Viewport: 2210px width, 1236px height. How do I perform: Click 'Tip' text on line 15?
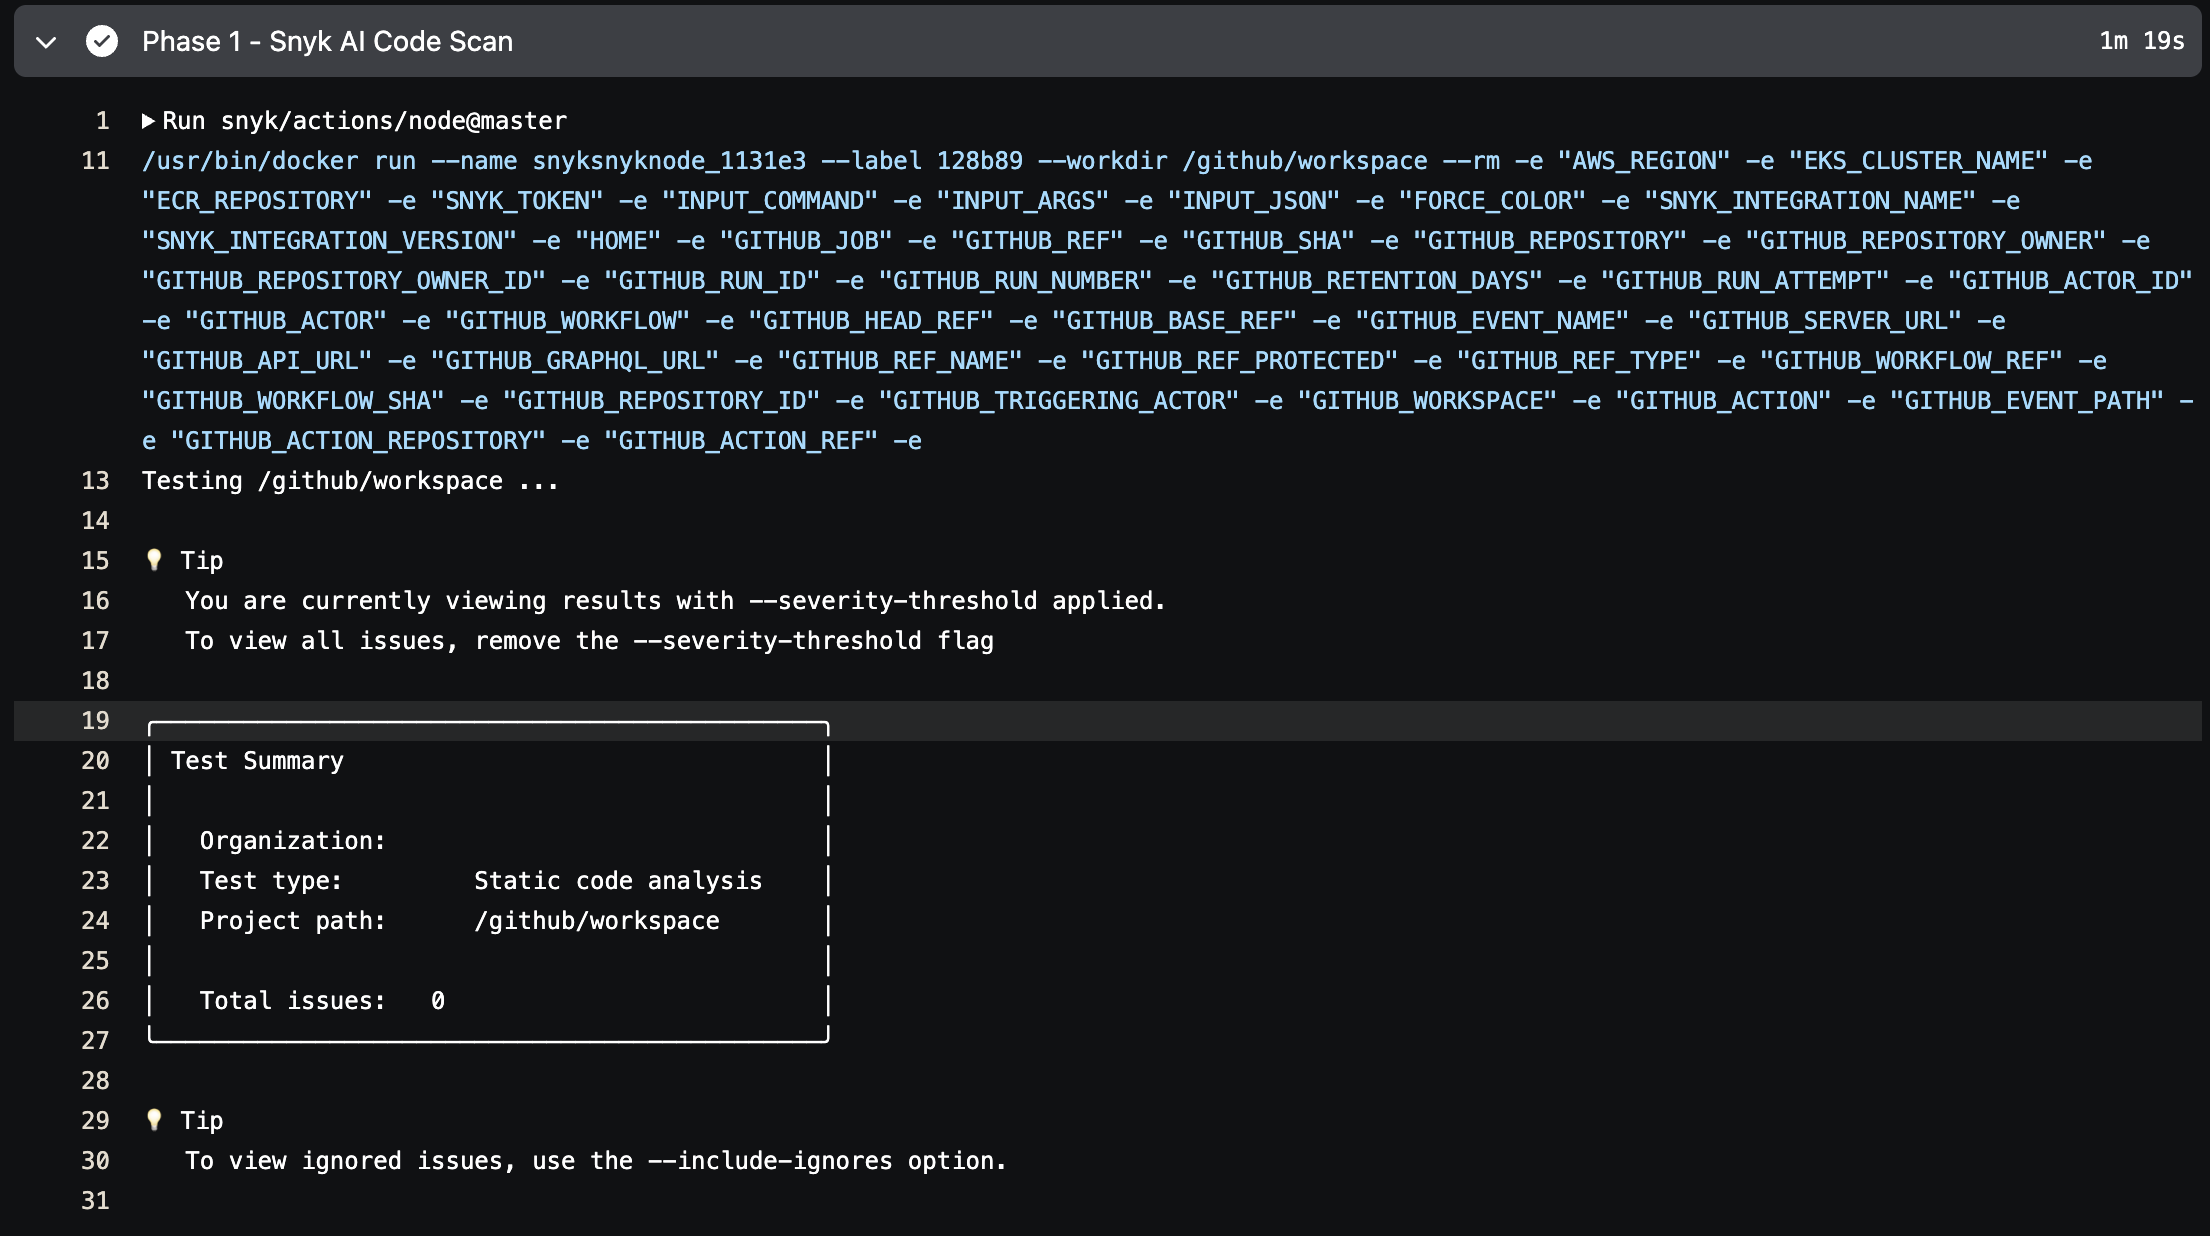202,561
